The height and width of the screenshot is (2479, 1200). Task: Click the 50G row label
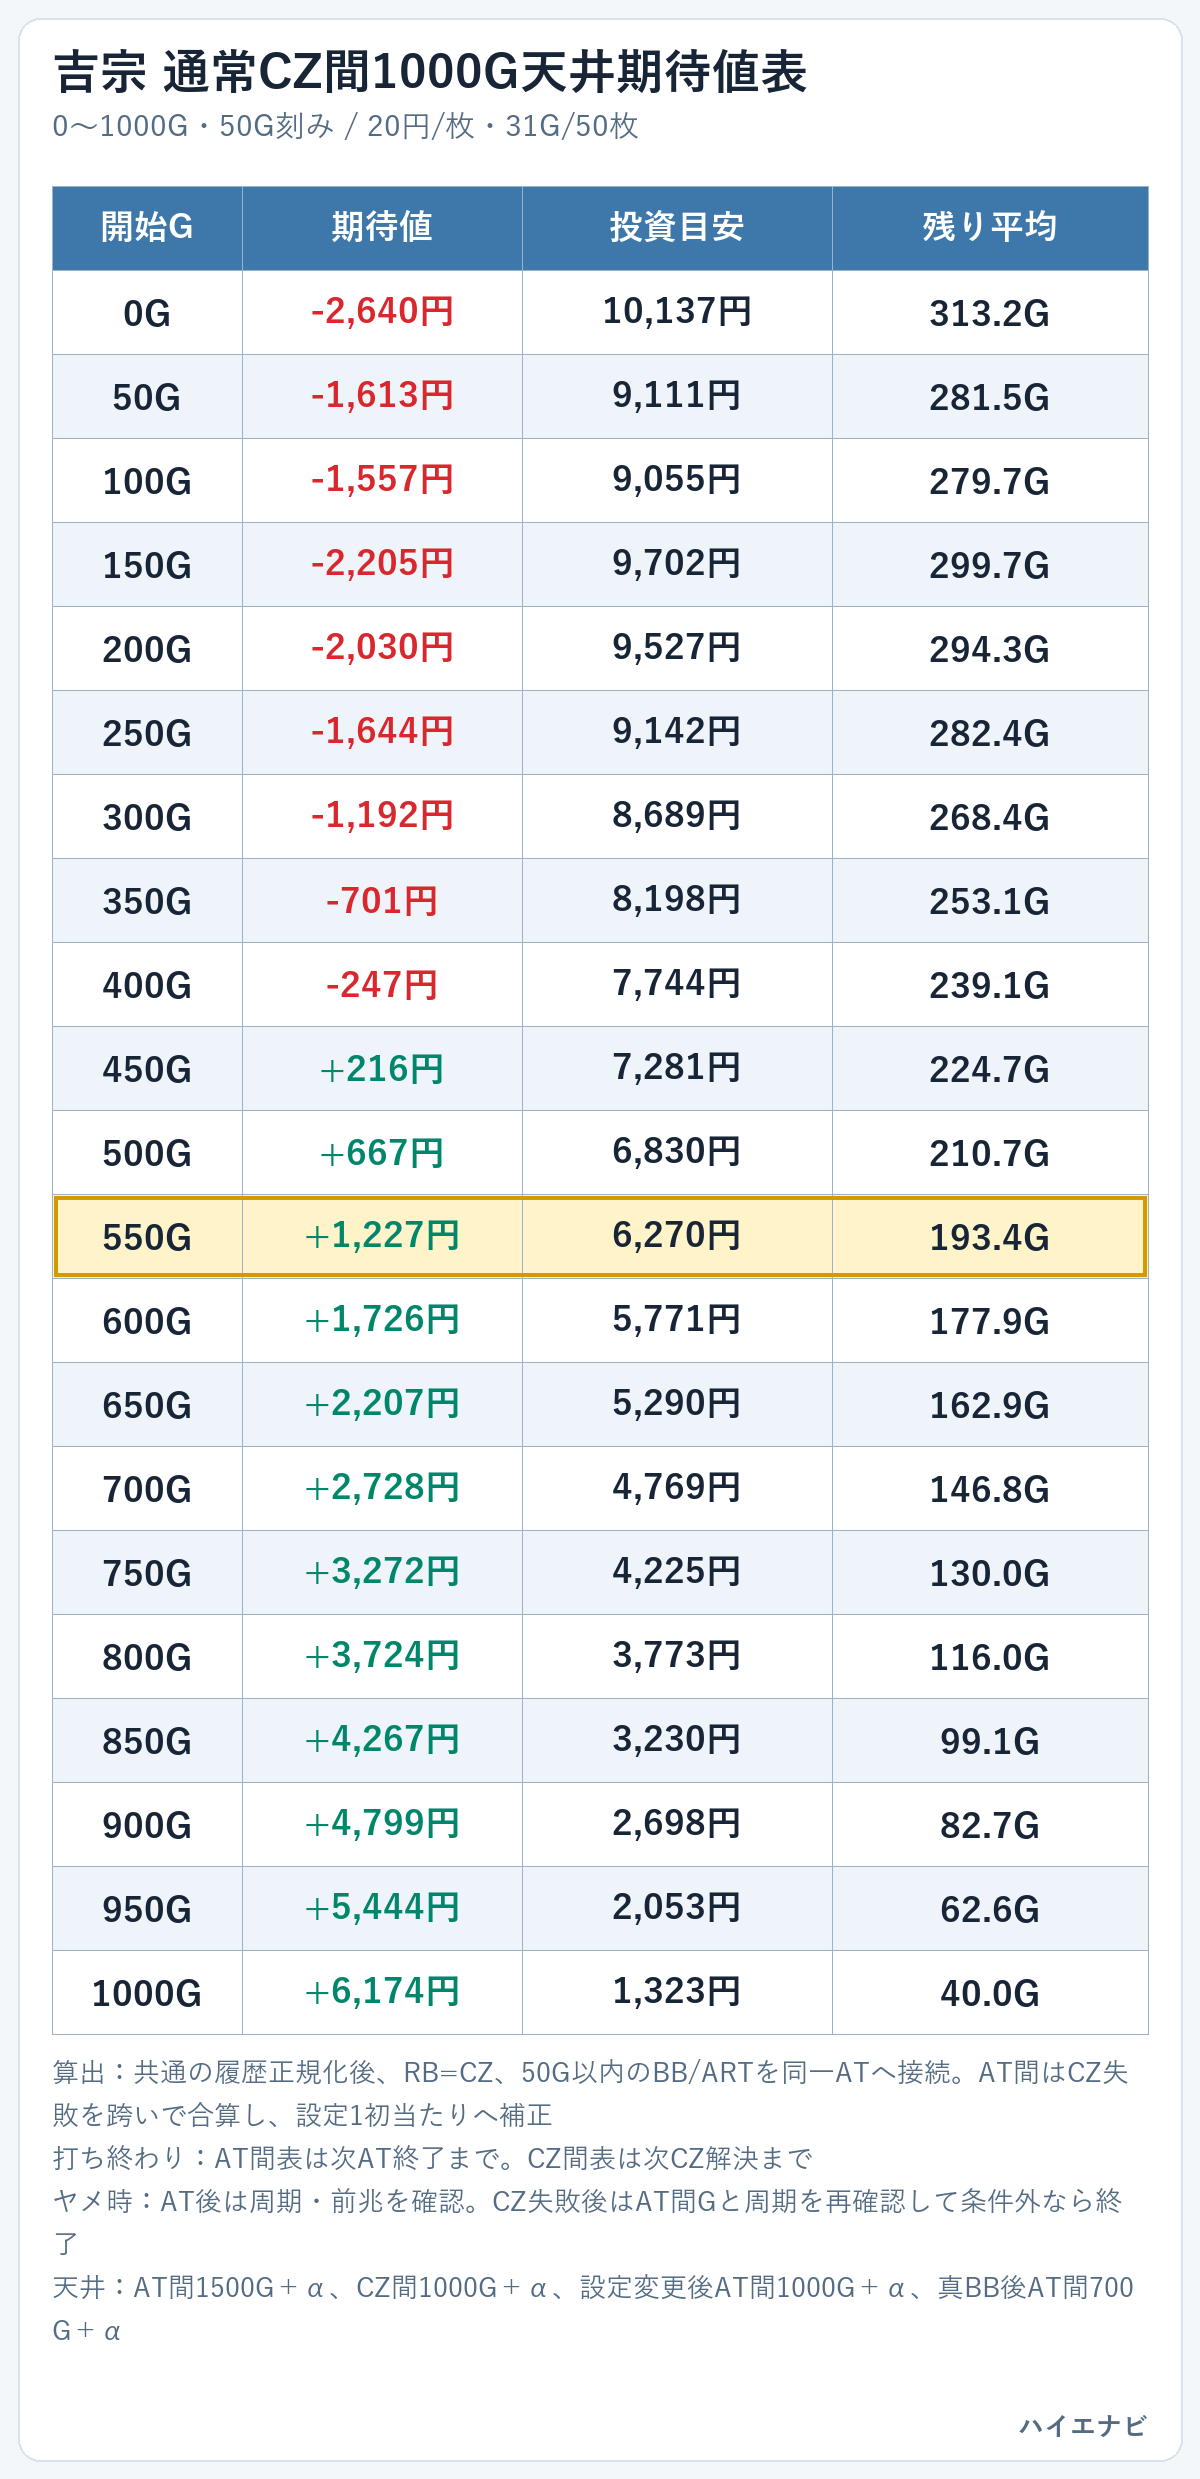point(147,397)
